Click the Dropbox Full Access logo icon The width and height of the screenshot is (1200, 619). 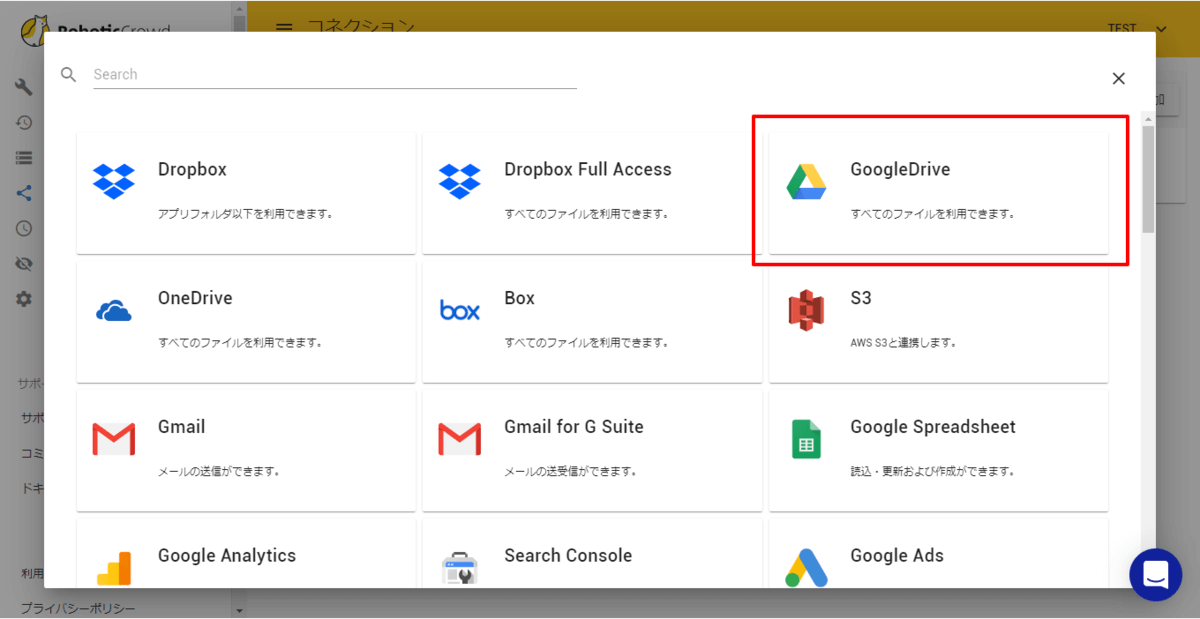coord(460,181)
